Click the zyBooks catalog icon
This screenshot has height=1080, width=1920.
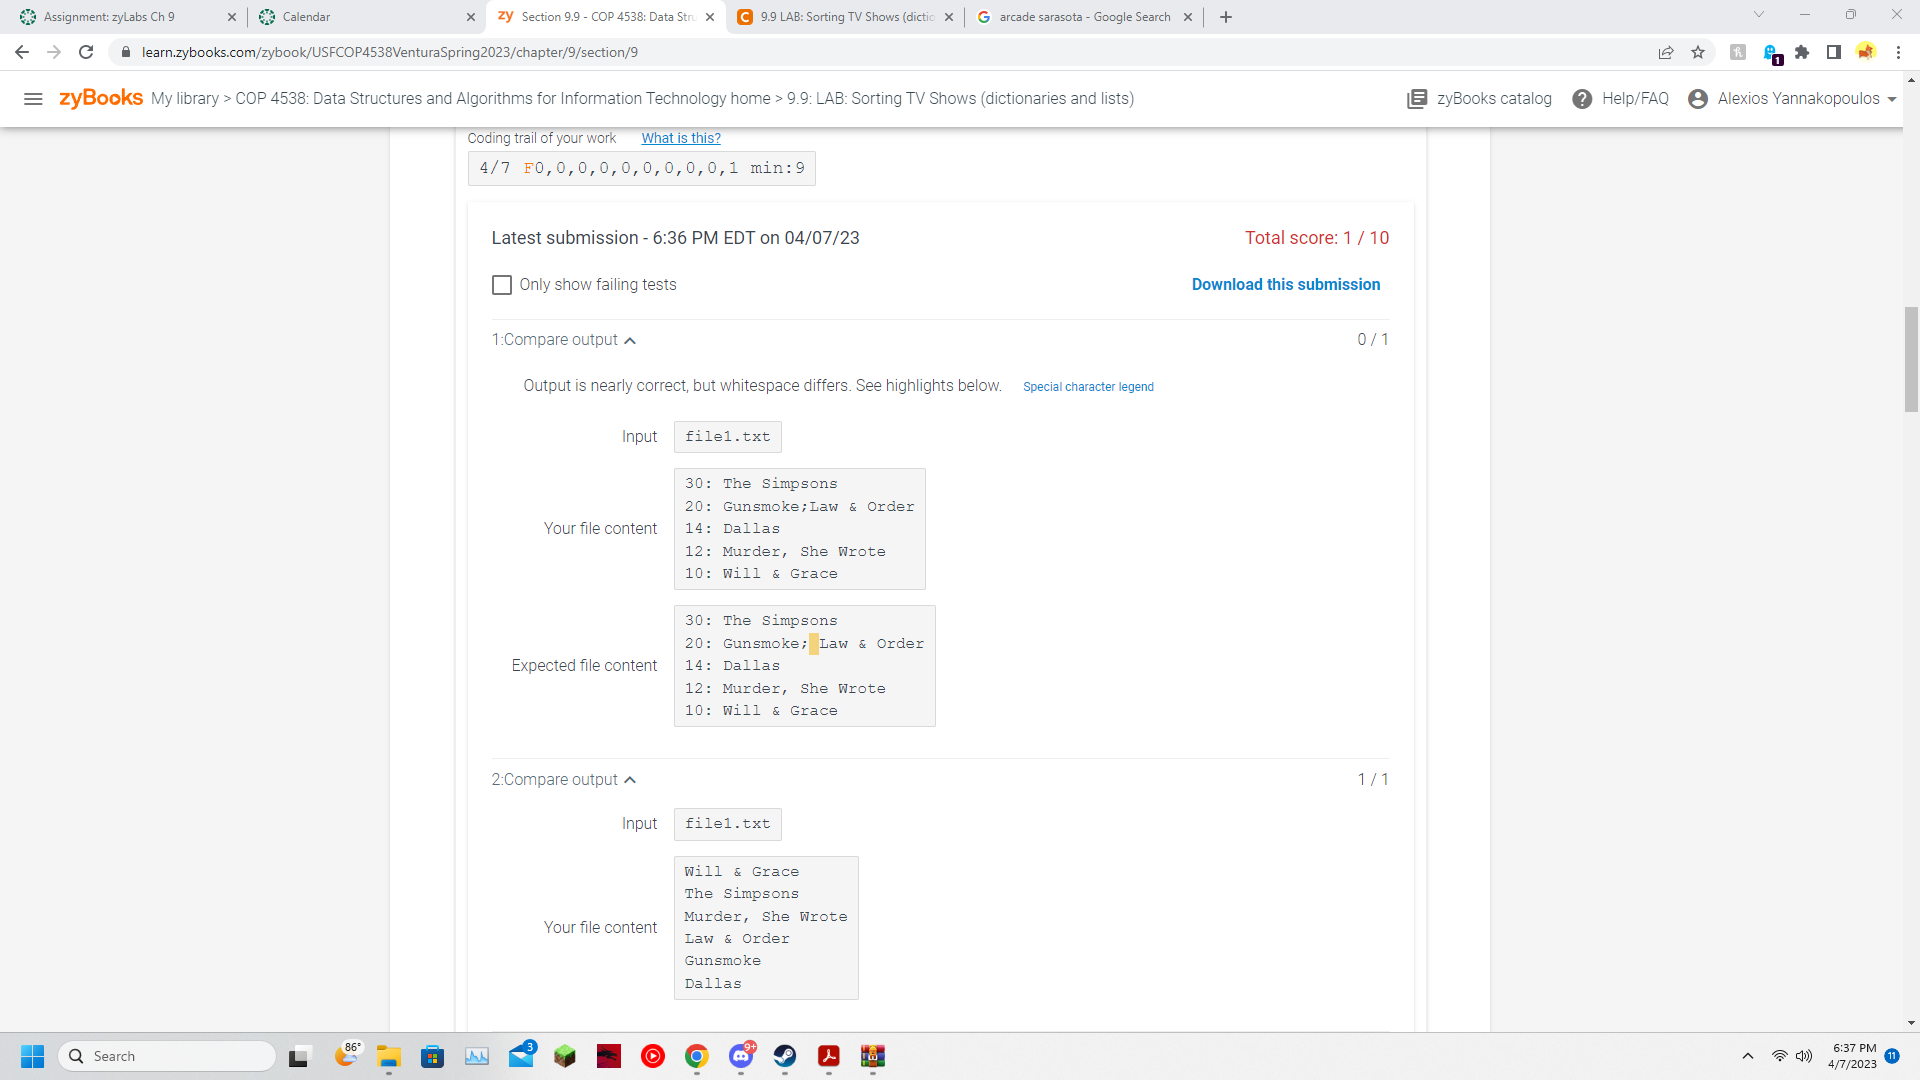click(1417, 99)
